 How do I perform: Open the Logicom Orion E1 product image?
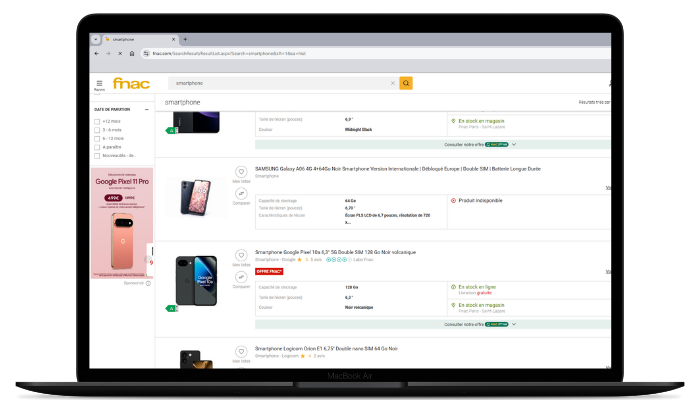coord(196,359)
